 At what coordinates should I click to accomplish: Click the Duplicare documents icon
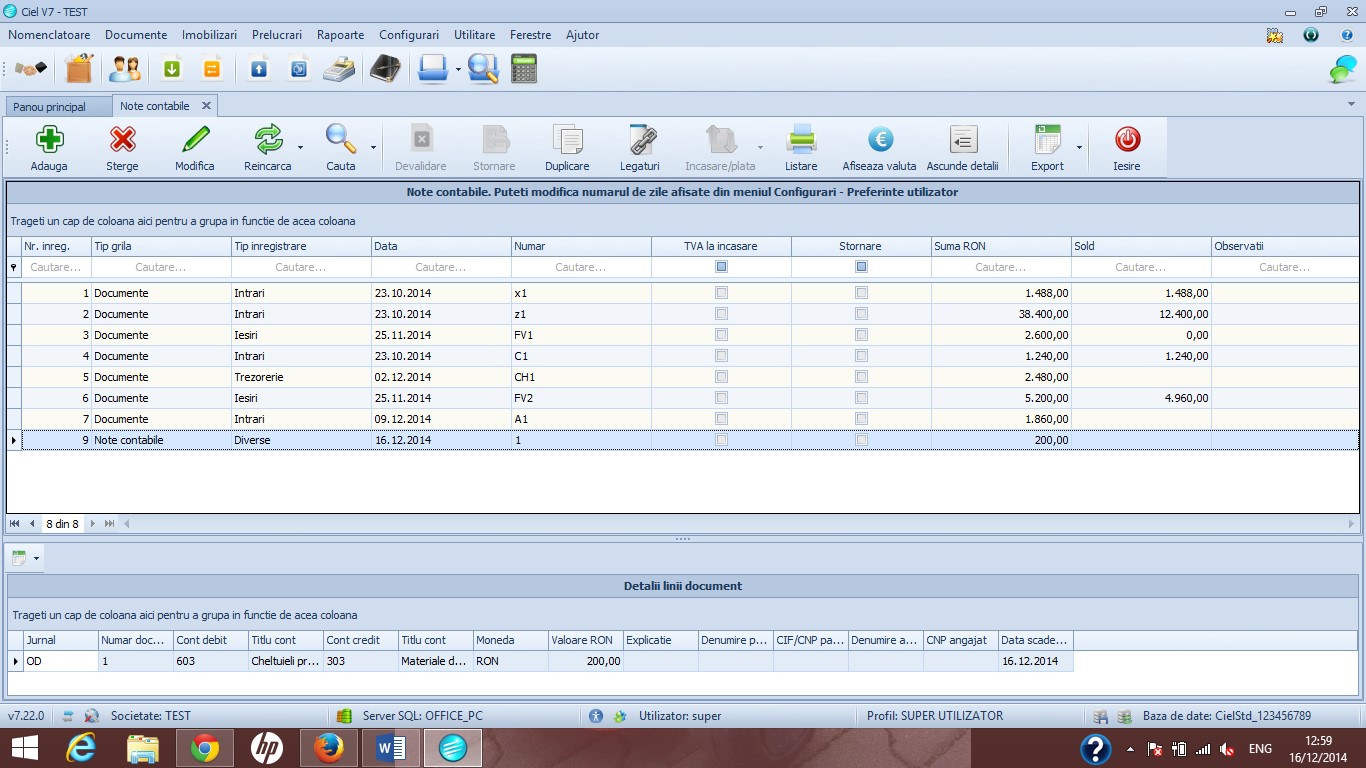coord(567,139)
